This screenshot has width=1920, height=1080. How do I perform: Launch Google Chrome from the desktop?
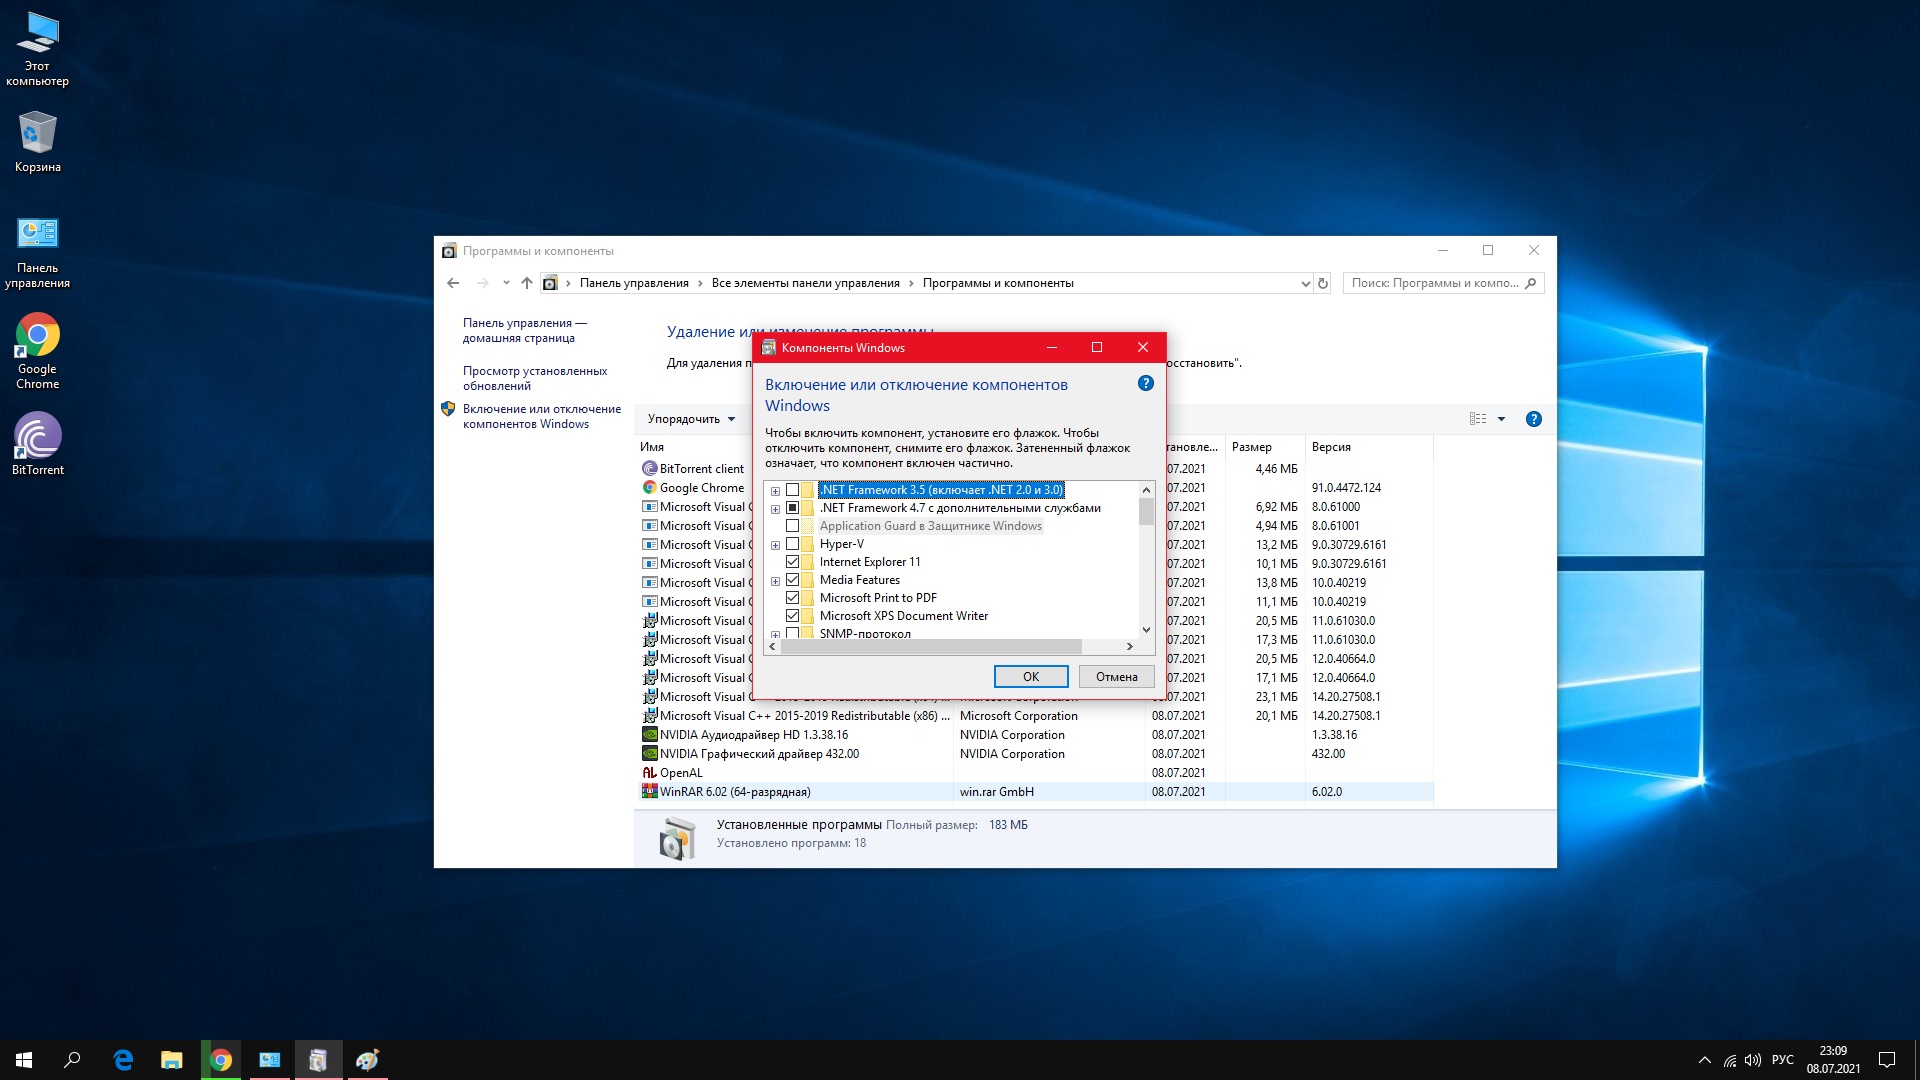pyautogui.click(x=37, y=351)
